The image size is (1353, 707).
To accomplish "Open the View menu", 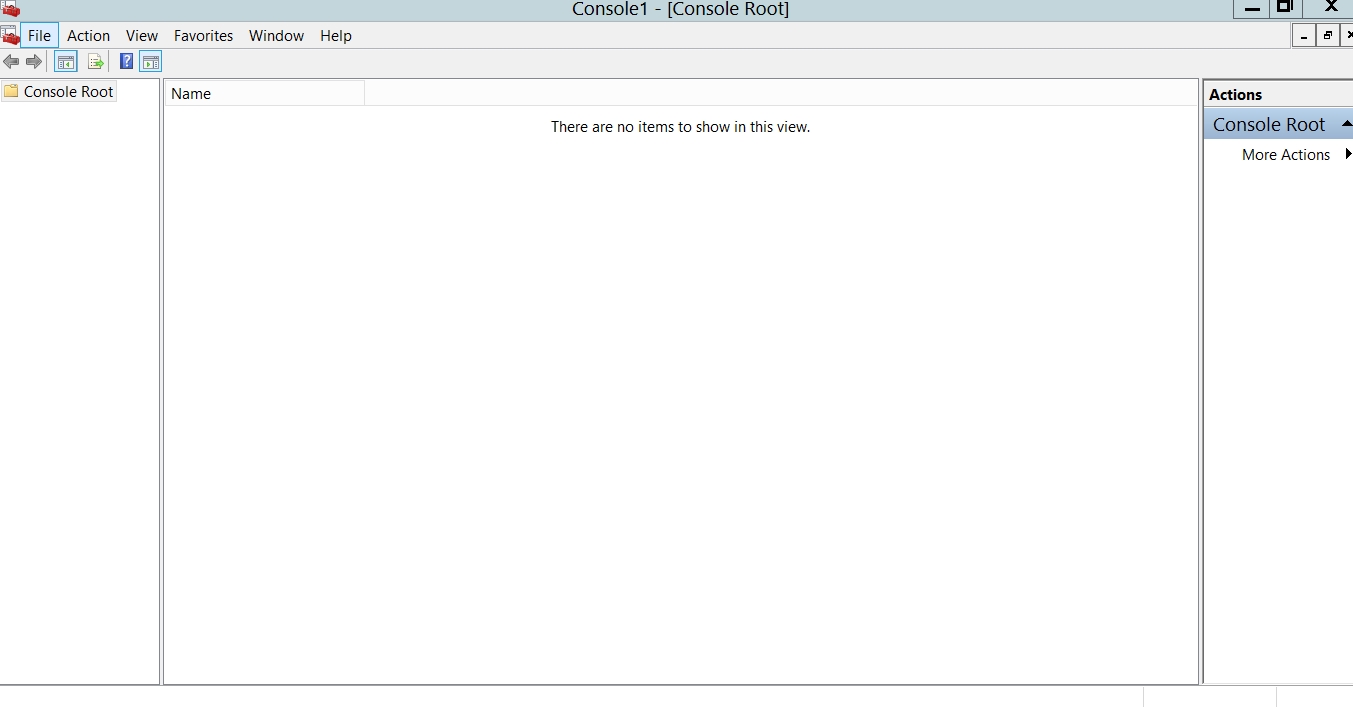I will [142, 36].
